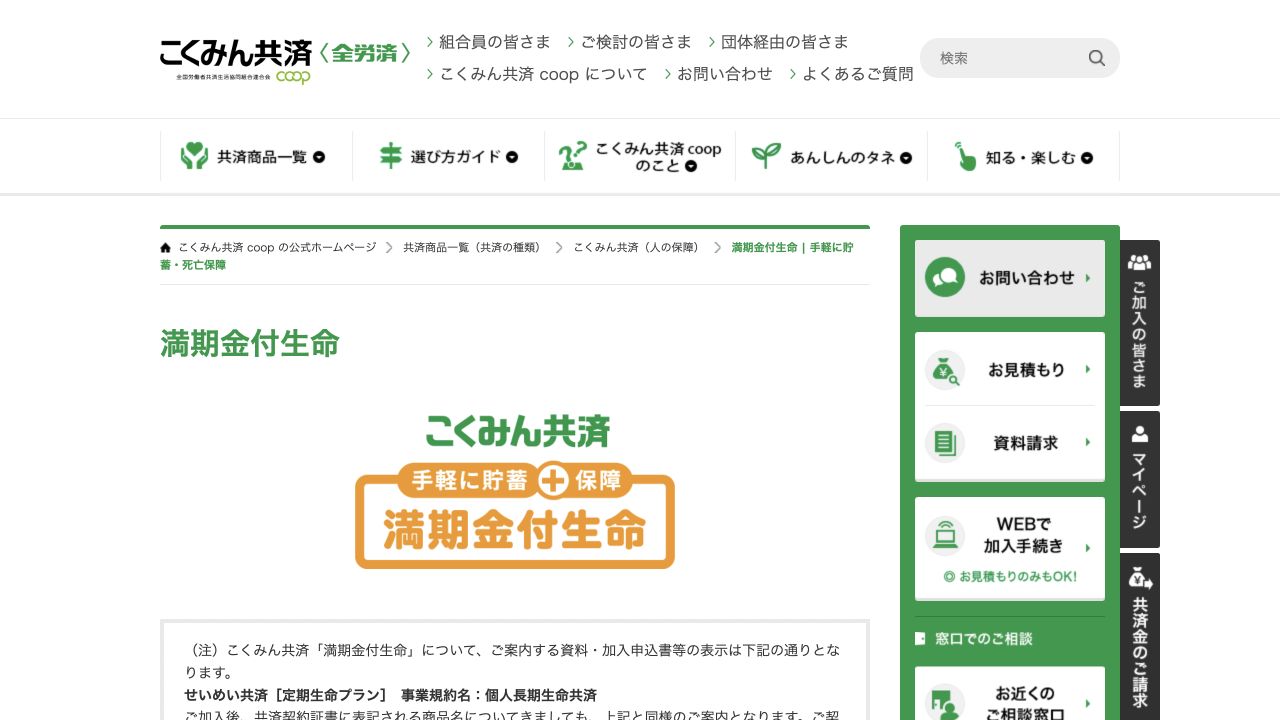Viewport: 1280px width, 720px height.
Task: Expand the 共済商品一覧 dropdown menu
Action: coord(257,157)
